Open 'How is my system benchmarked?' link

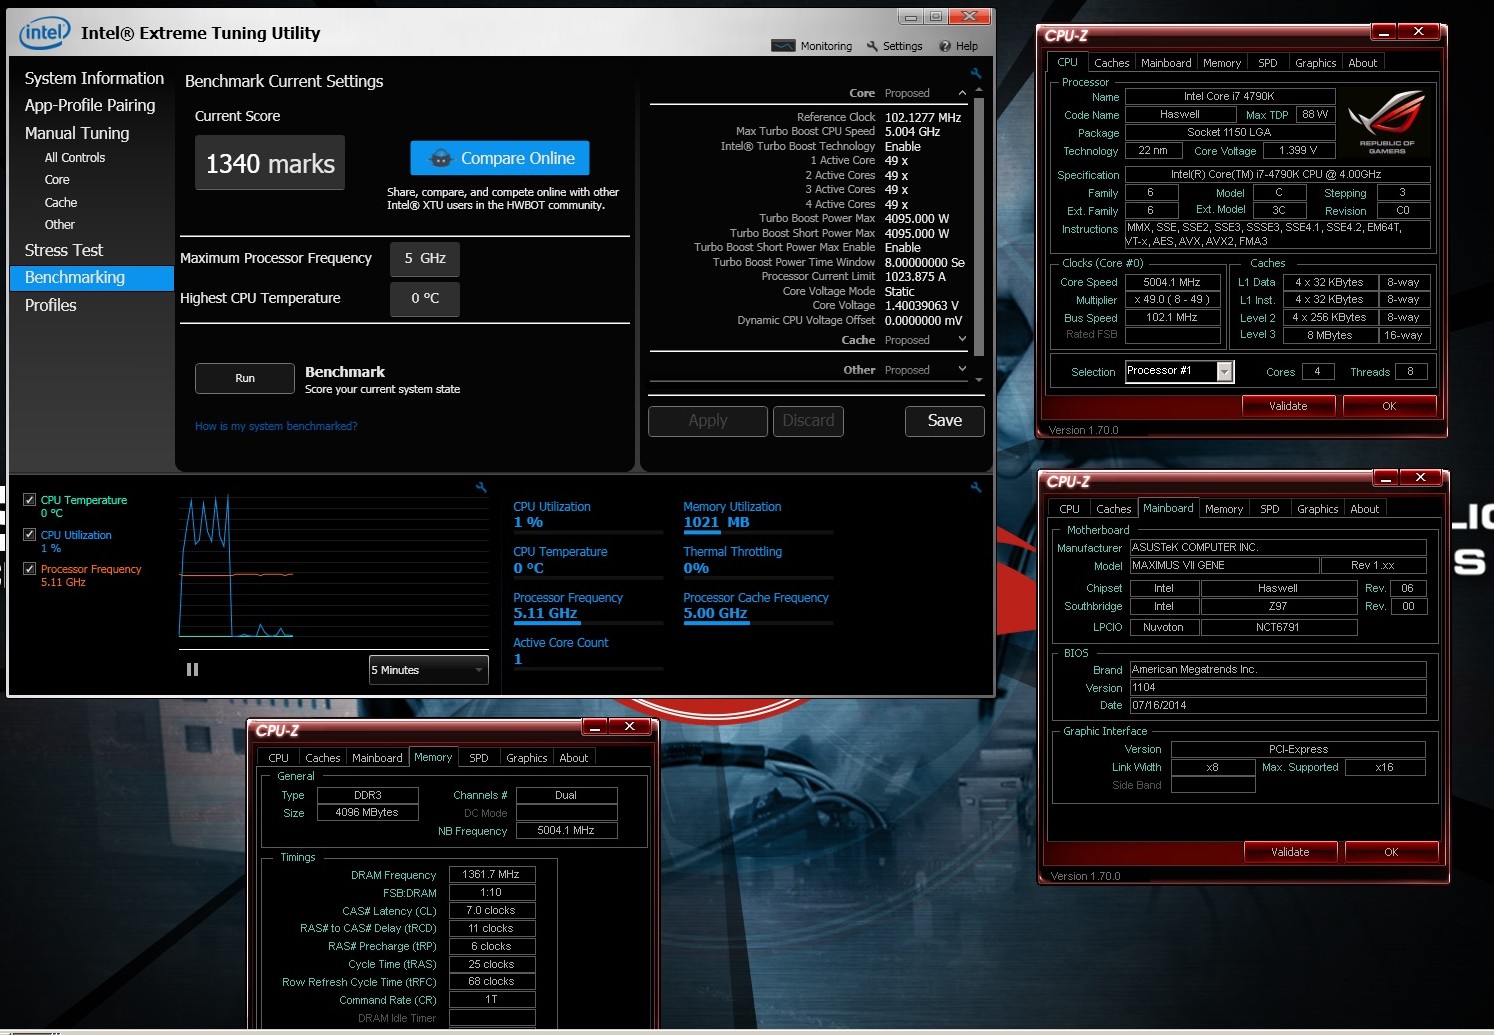click(x=276, y=426)
